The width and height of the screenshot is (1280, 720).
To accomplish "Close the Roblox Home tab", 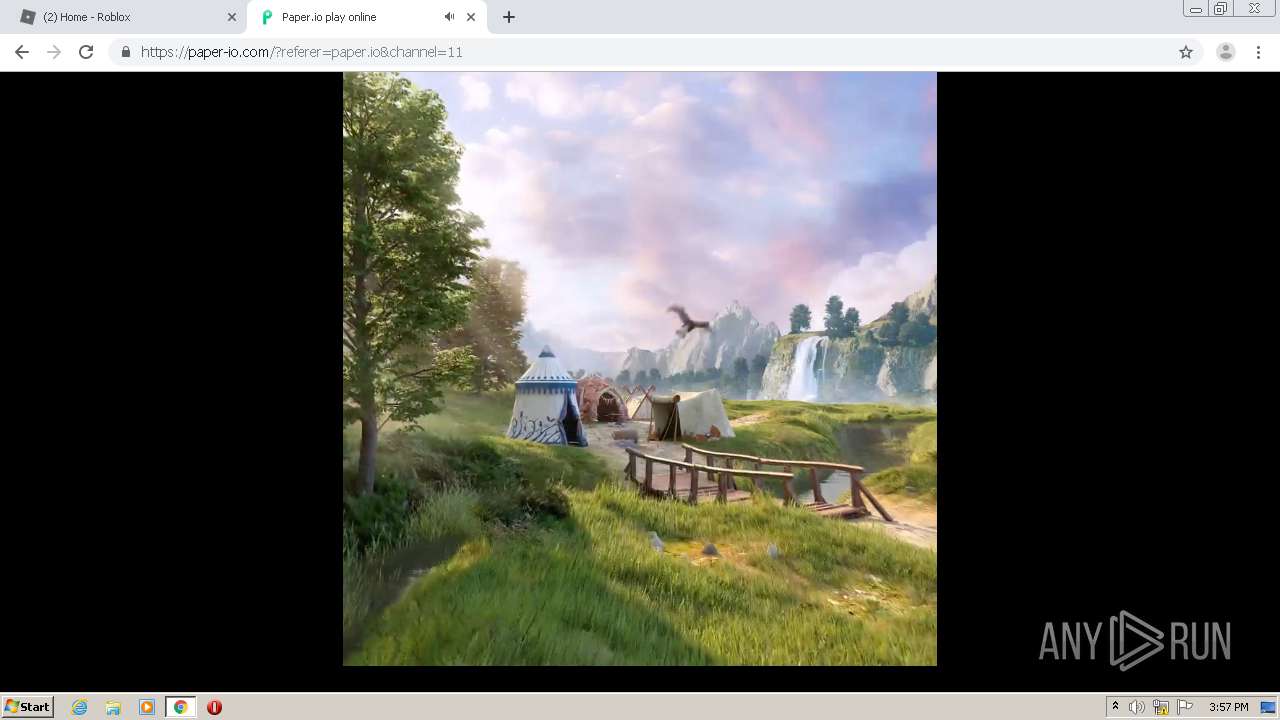I will tap(232, 17).
